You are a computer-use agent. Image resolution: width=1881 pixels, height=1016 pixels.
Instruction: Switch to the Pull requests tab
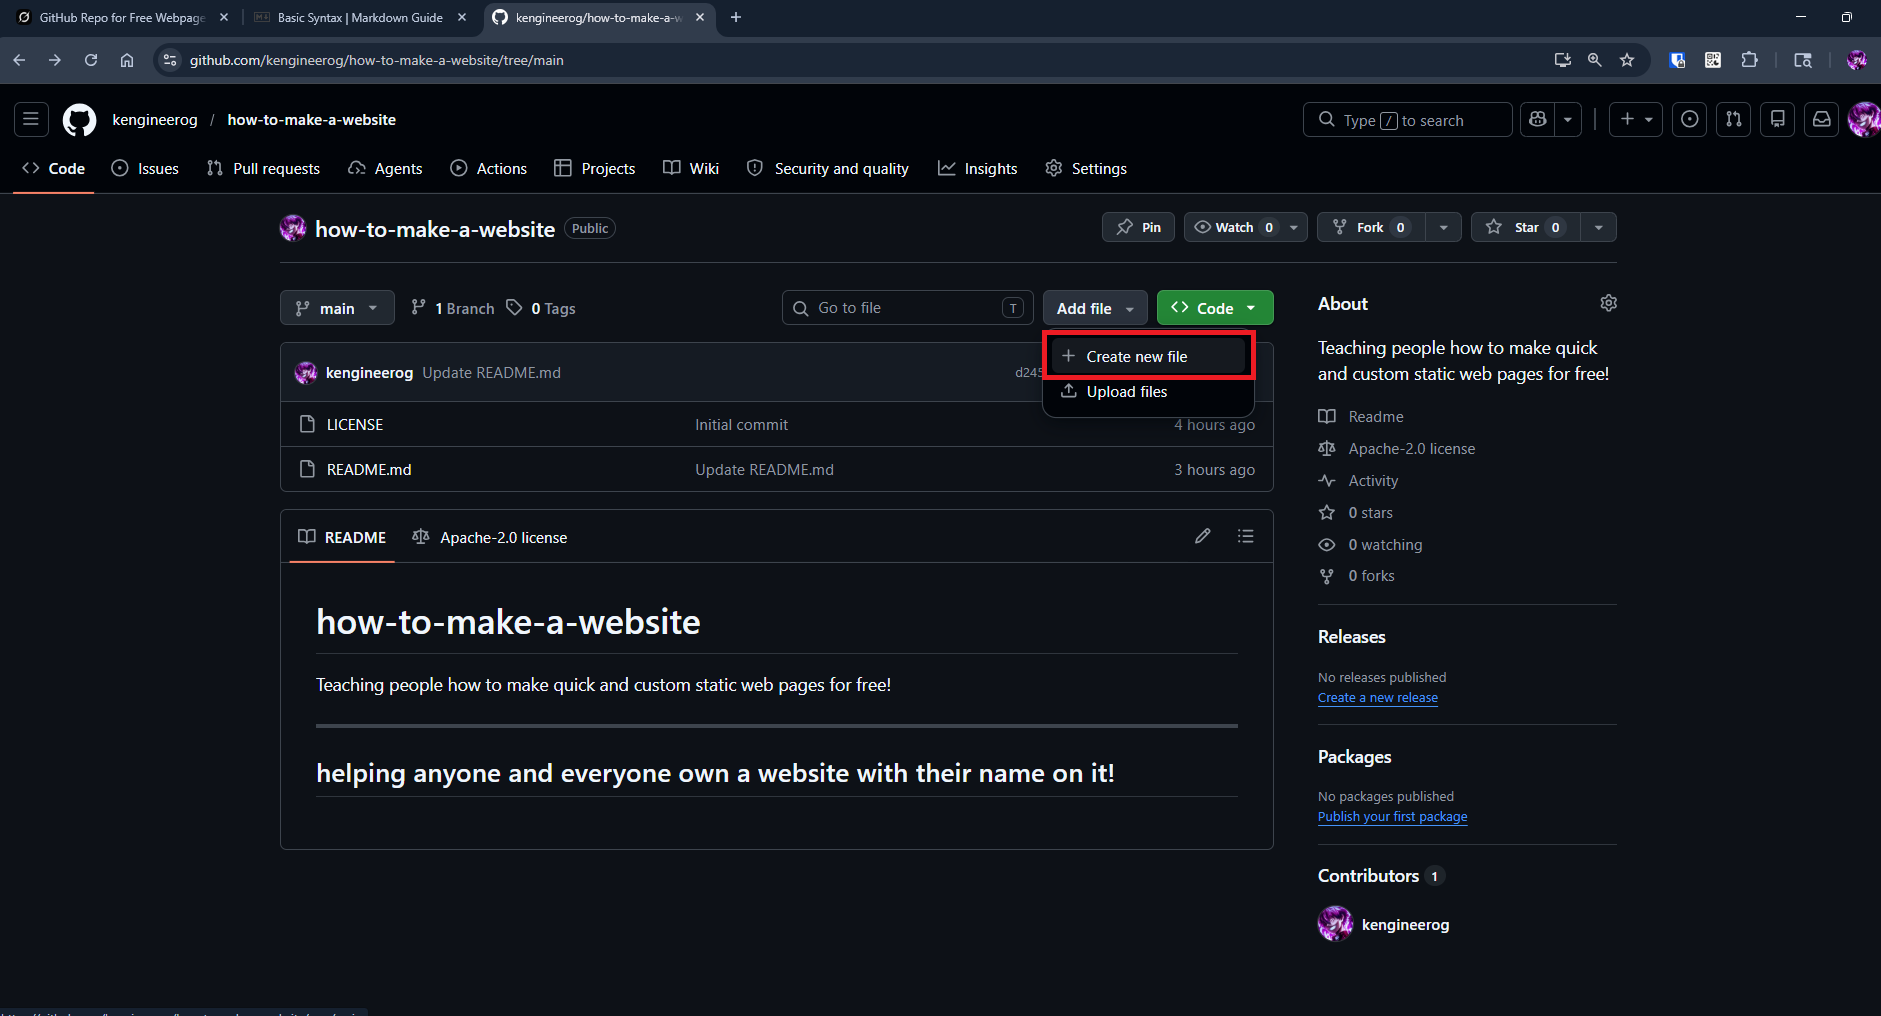pyautogui.click(x=263, y=168)
